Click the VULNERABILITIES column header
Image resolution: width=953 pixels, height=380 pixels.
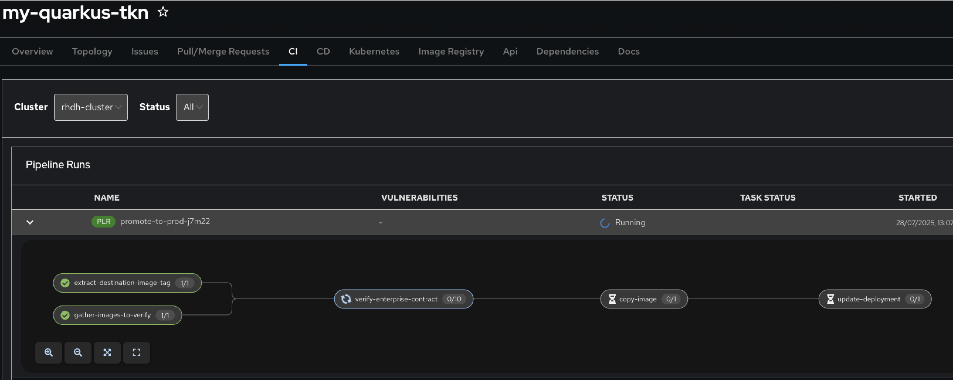(x=419, y=198)
